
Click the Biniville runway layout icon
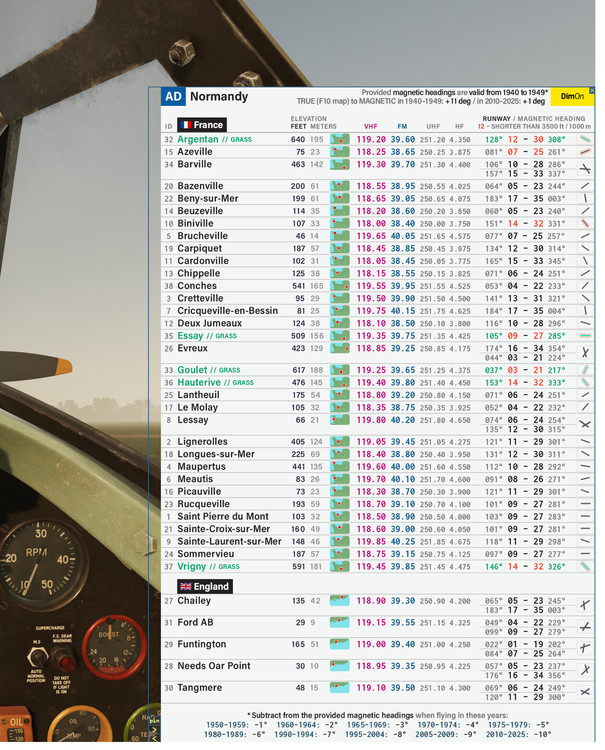click(585, 224)
